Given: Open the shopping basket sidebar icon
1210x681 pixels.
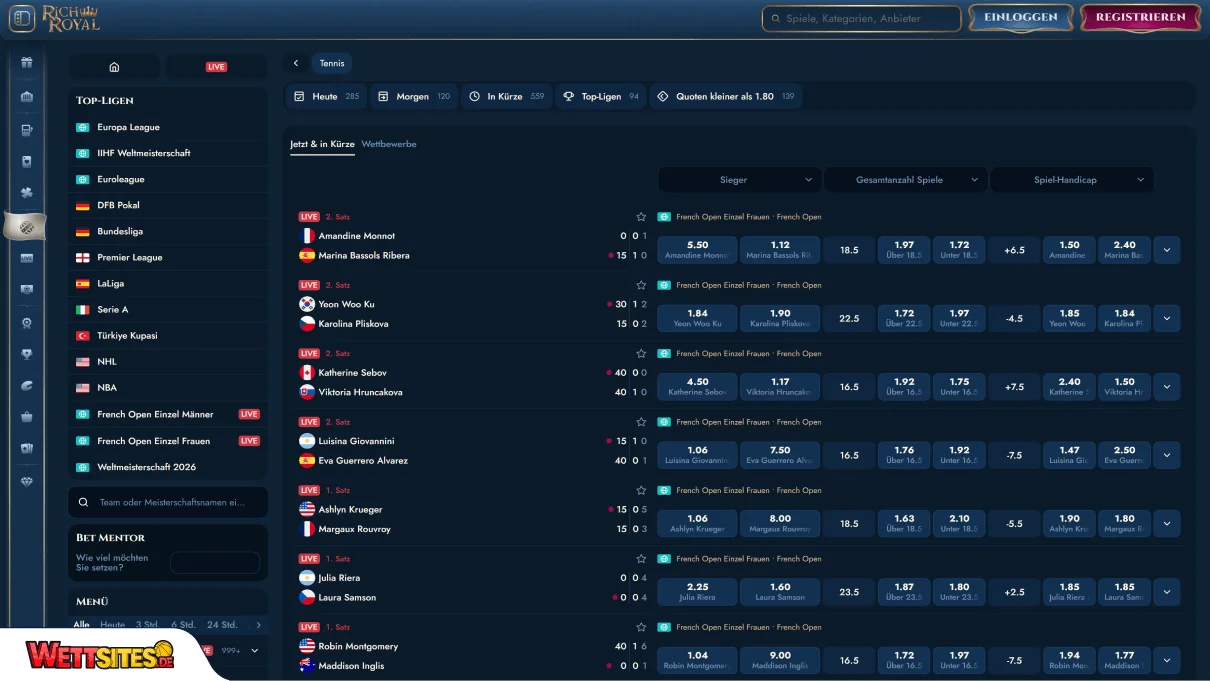Looking at the screenshot, I should pos(26,417).
